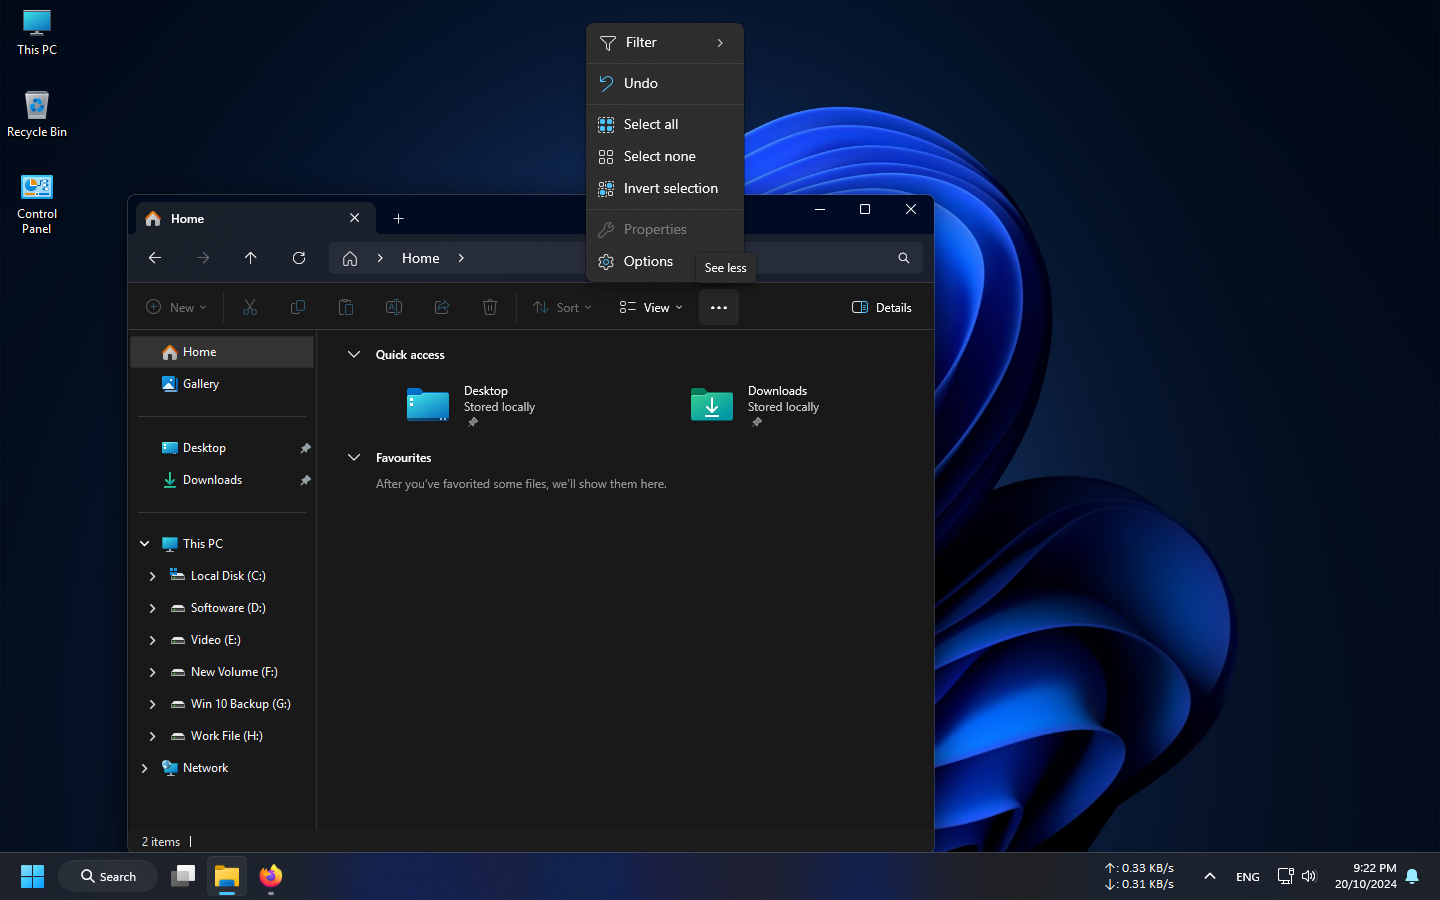Screen dimensions: 1440x900
Task: Collapse the Quick access section
Action: tap(354, 354)
